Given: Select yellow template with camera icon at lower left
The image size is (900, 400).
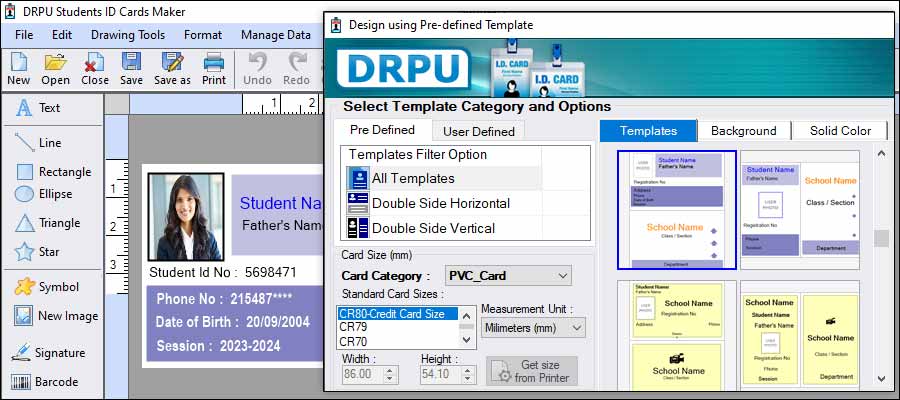Looking at the screenshot, I should coord(677,334).
